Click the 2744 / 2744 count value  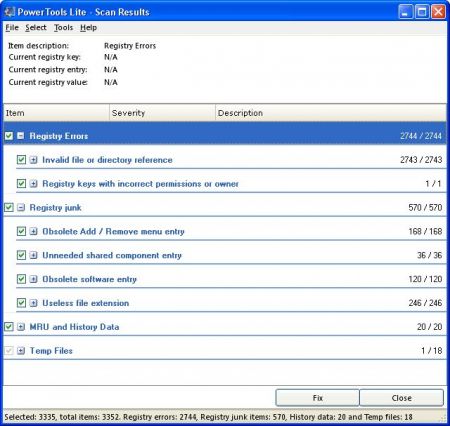[421, 136]
